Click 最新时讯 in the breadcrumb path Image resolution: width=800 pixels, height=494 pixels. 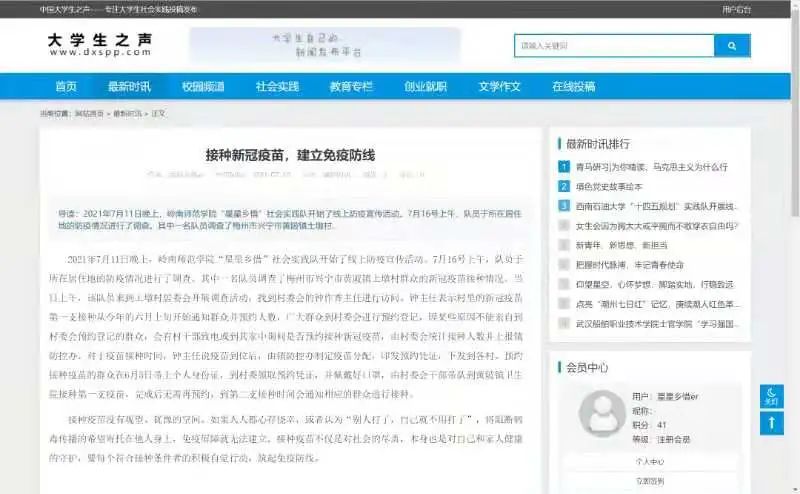[127, 113]
